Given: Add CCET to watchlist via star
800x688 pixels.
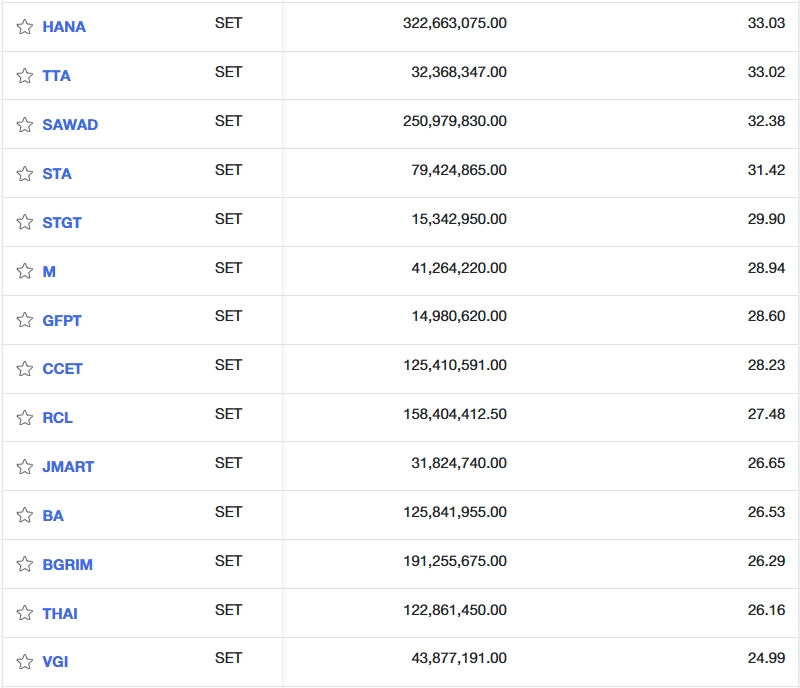Looking at the screenshot, I should 25,369.
